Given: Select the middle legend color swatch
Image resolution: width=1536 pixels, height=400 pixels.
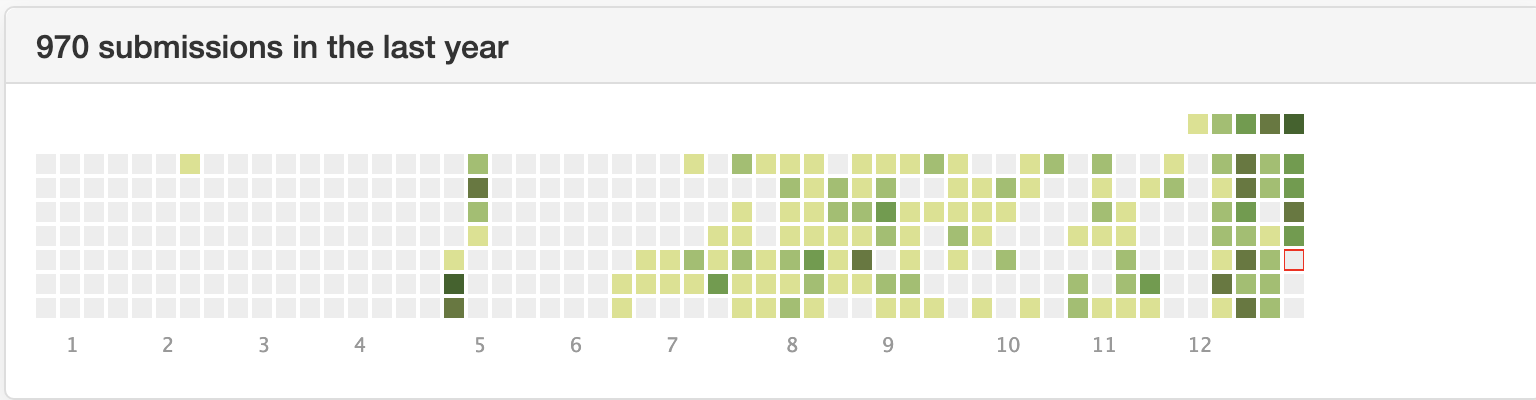Looking at the screenshot, I should 1246,124.
